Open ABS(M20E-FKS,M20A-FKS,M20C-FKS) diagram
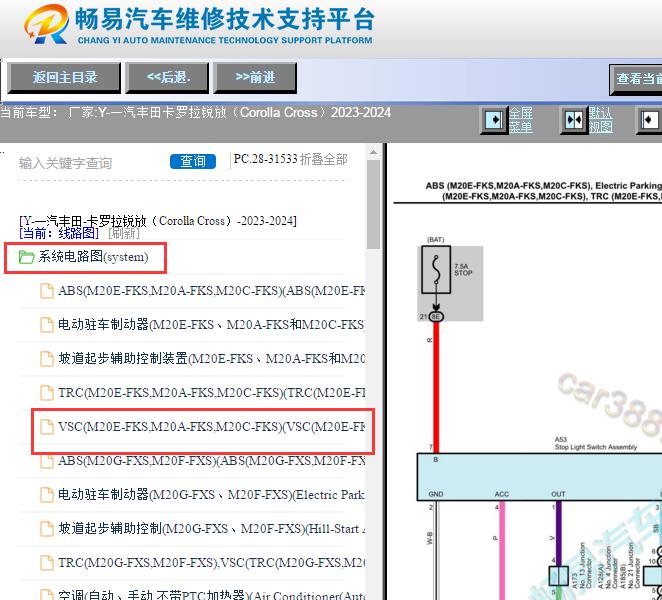Screen dimensions: 662x600 click(x=211, y=291)
